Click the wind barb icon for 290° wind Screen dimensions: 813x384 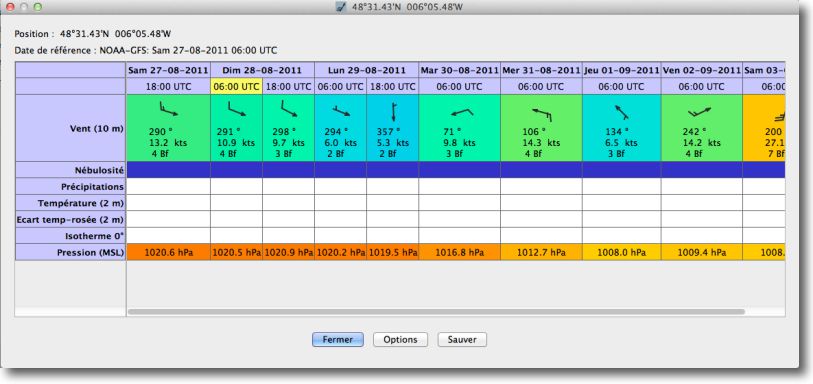point(168,109)
